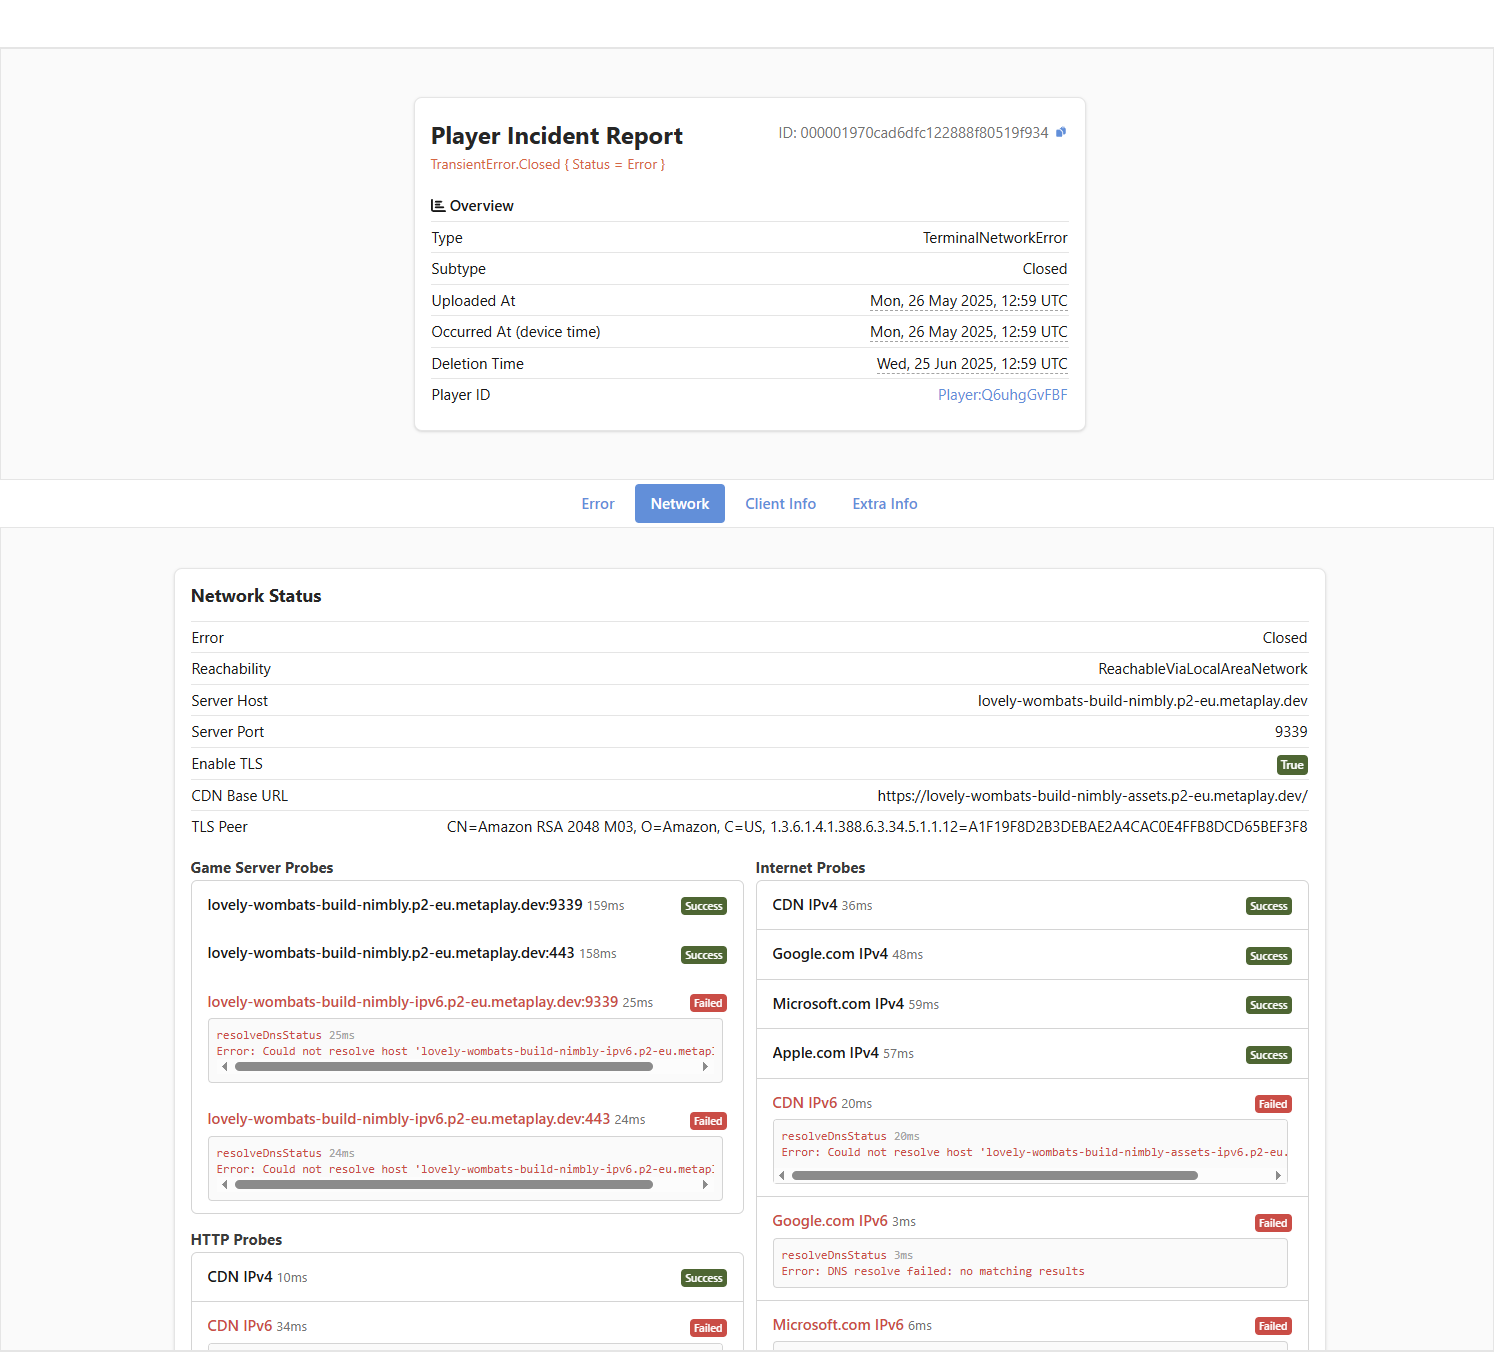Click the Server Host value

(1142, 701)
